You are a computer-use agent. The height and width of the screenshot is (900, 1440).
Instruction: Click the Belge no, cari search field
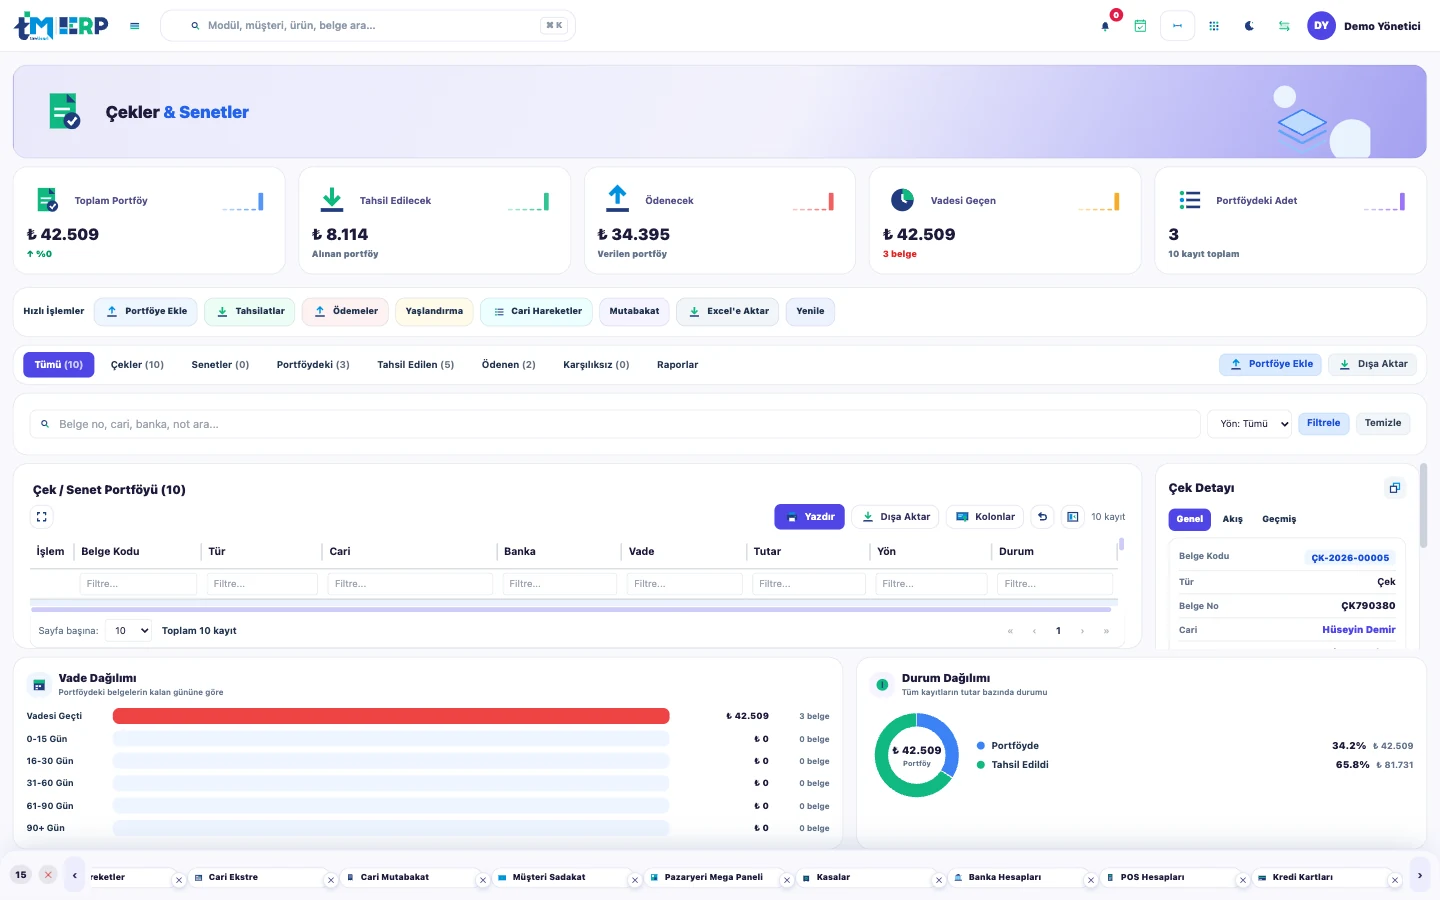pyautogui.click(x=615, y=424)
